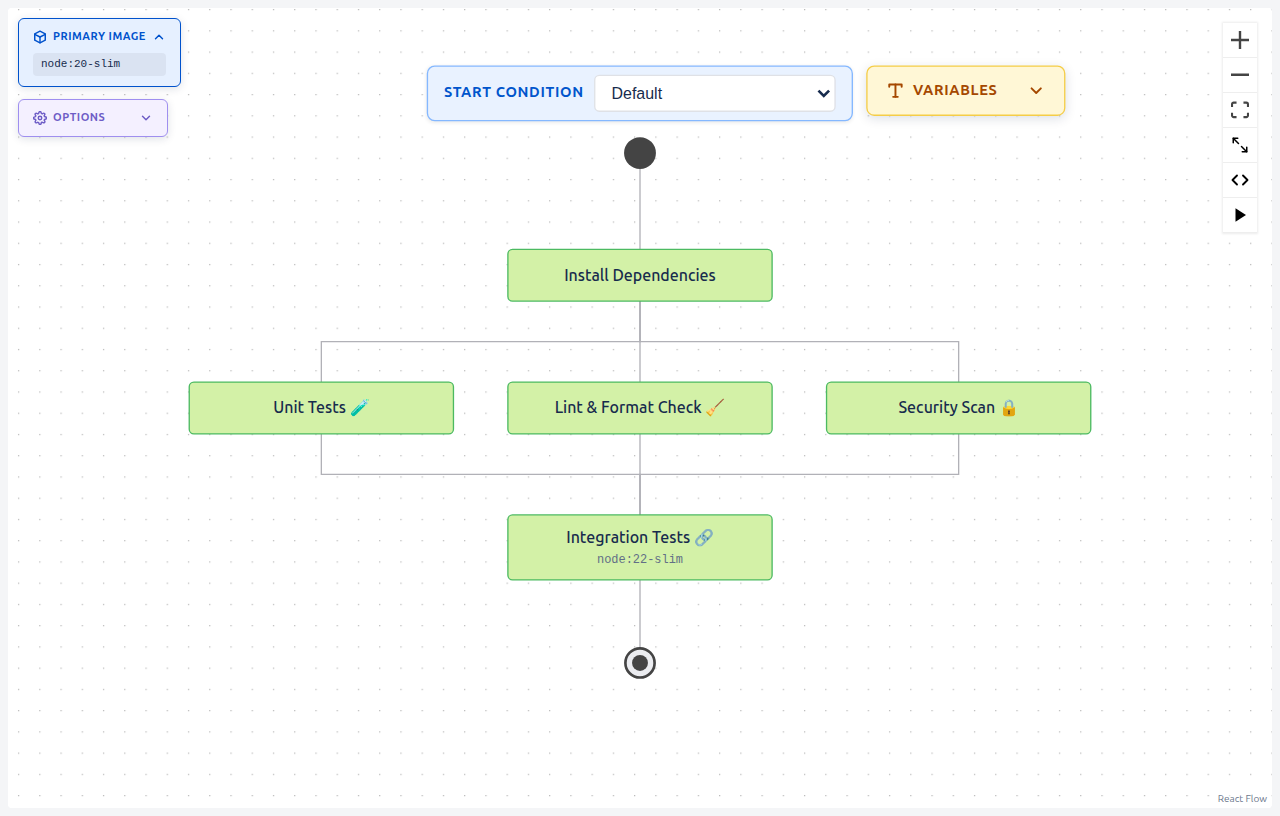This screenshot has width=1280, height=816.
Task: Click the fit-view arrow icon
Action: pyautogui.click(x=1239, y=145)
